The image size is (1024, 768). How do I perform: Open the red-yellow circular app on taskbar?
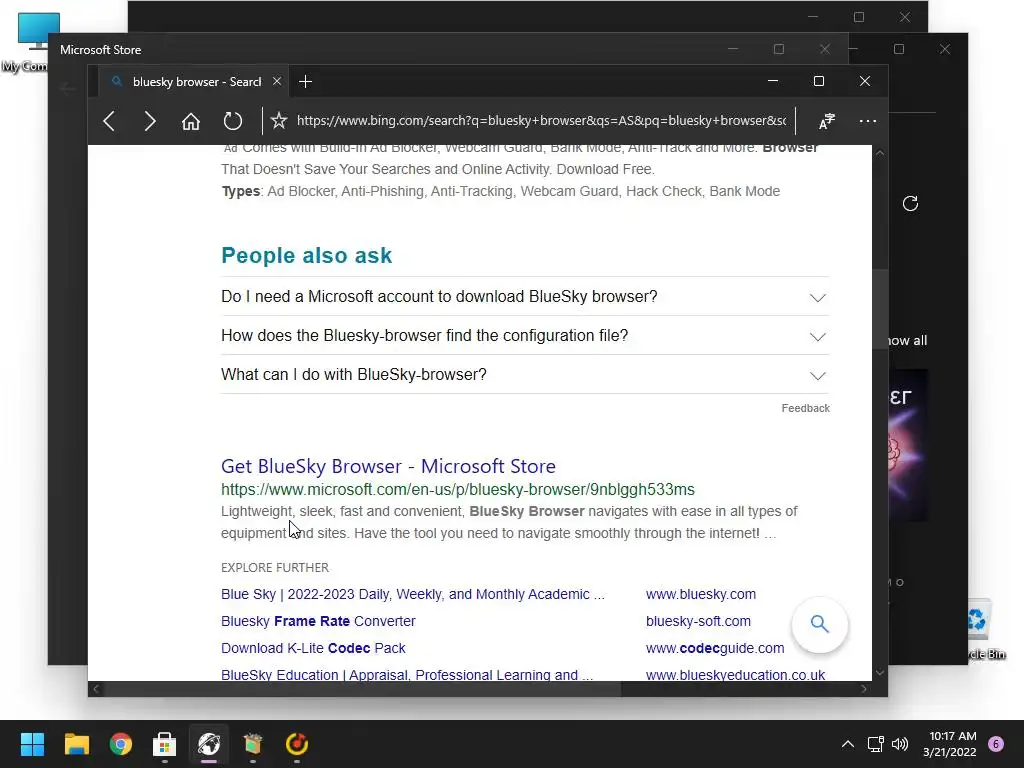click(x=297, y=744)
